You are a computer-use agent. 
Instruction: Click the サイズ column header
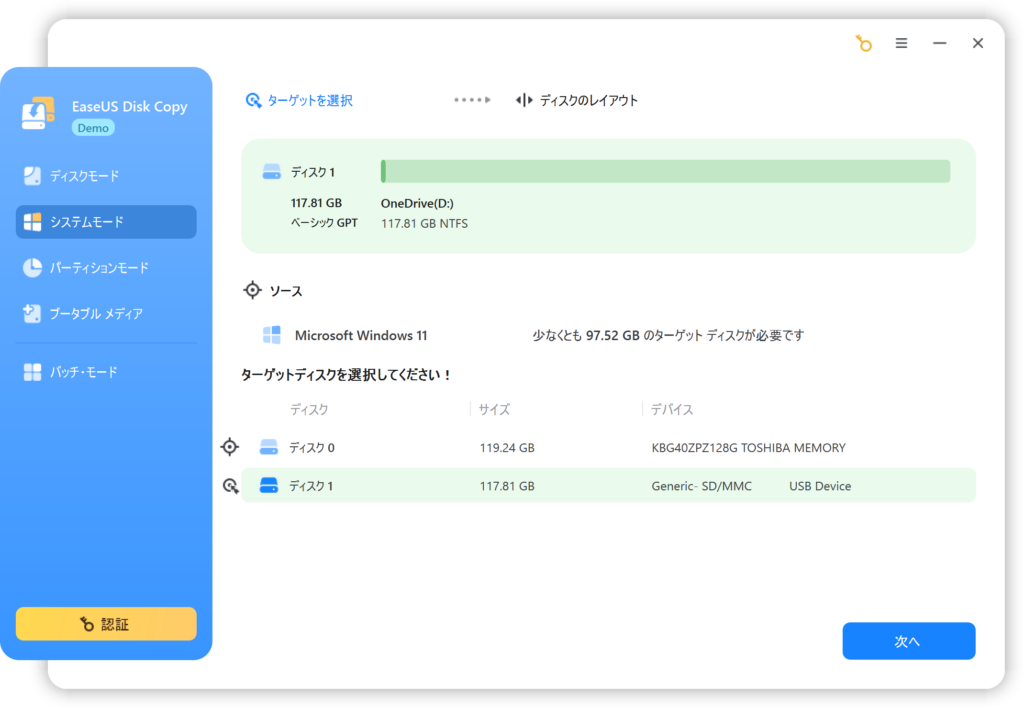click(x=494, y=410)
